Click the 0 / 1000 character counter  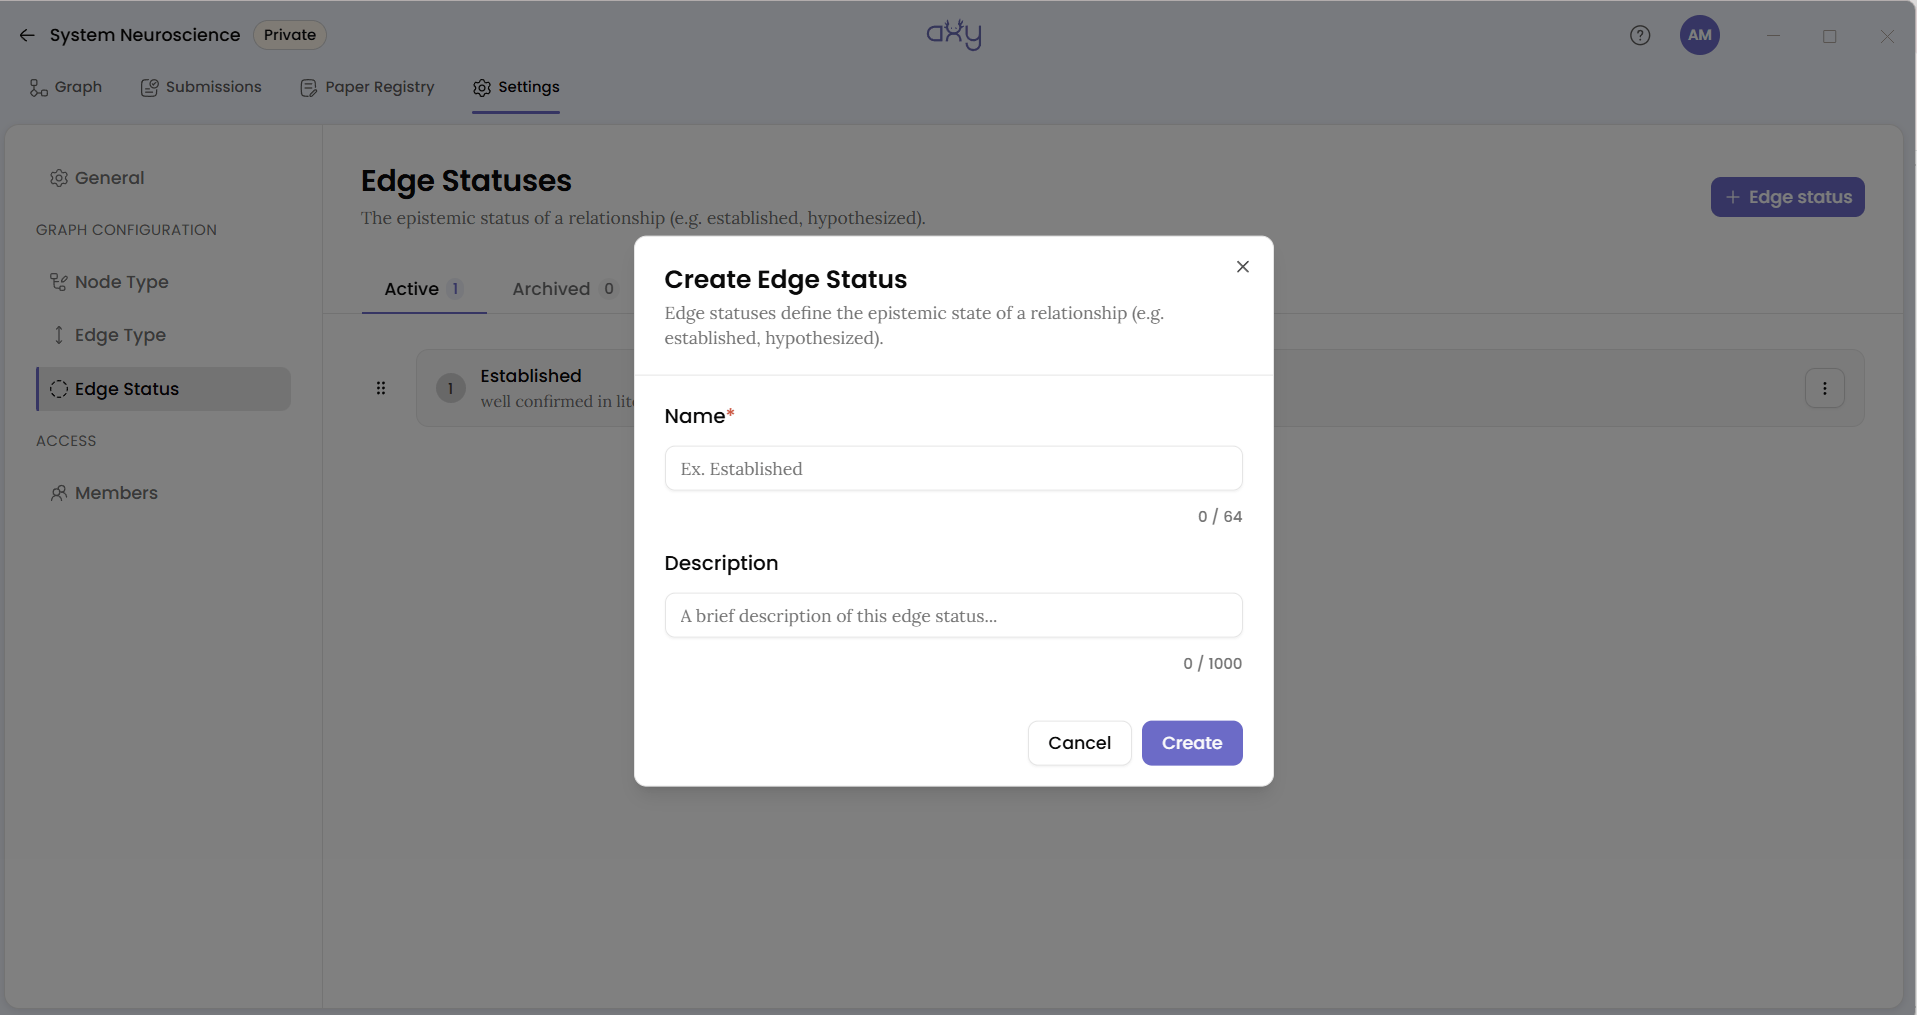1212,664
